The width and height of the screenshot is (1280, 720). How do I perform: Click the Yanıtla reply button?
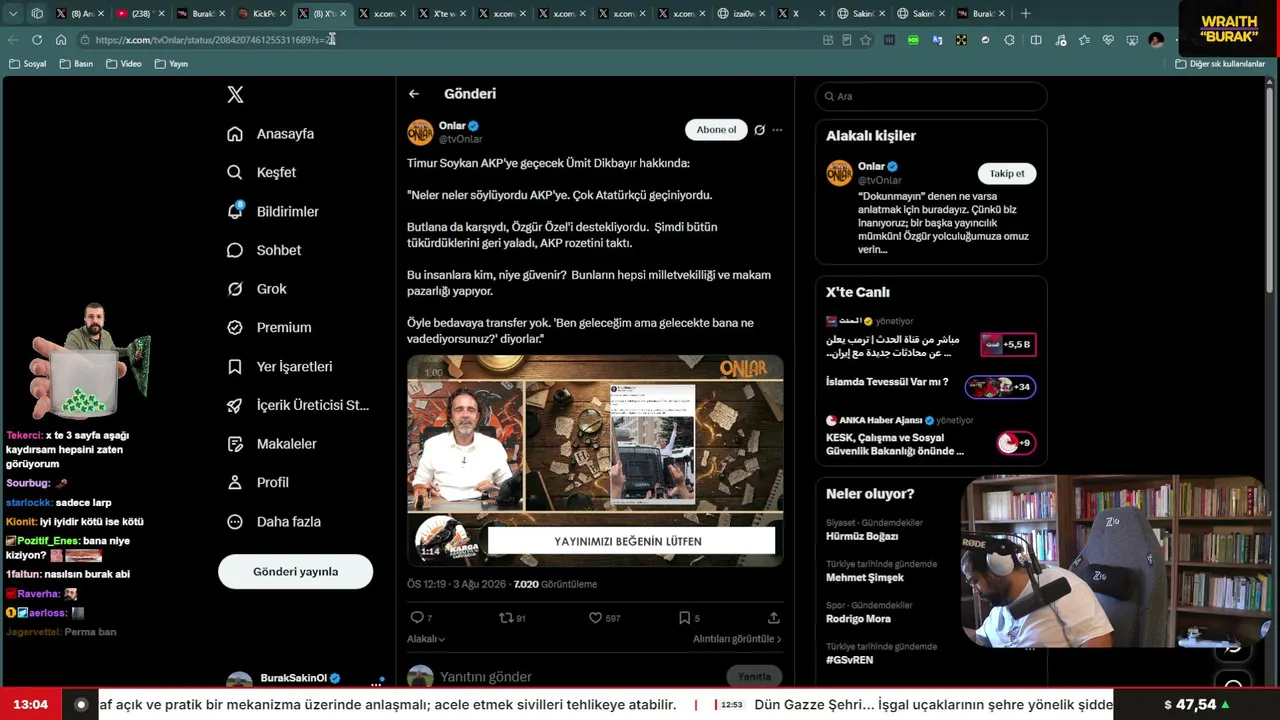tap(754, 677)
